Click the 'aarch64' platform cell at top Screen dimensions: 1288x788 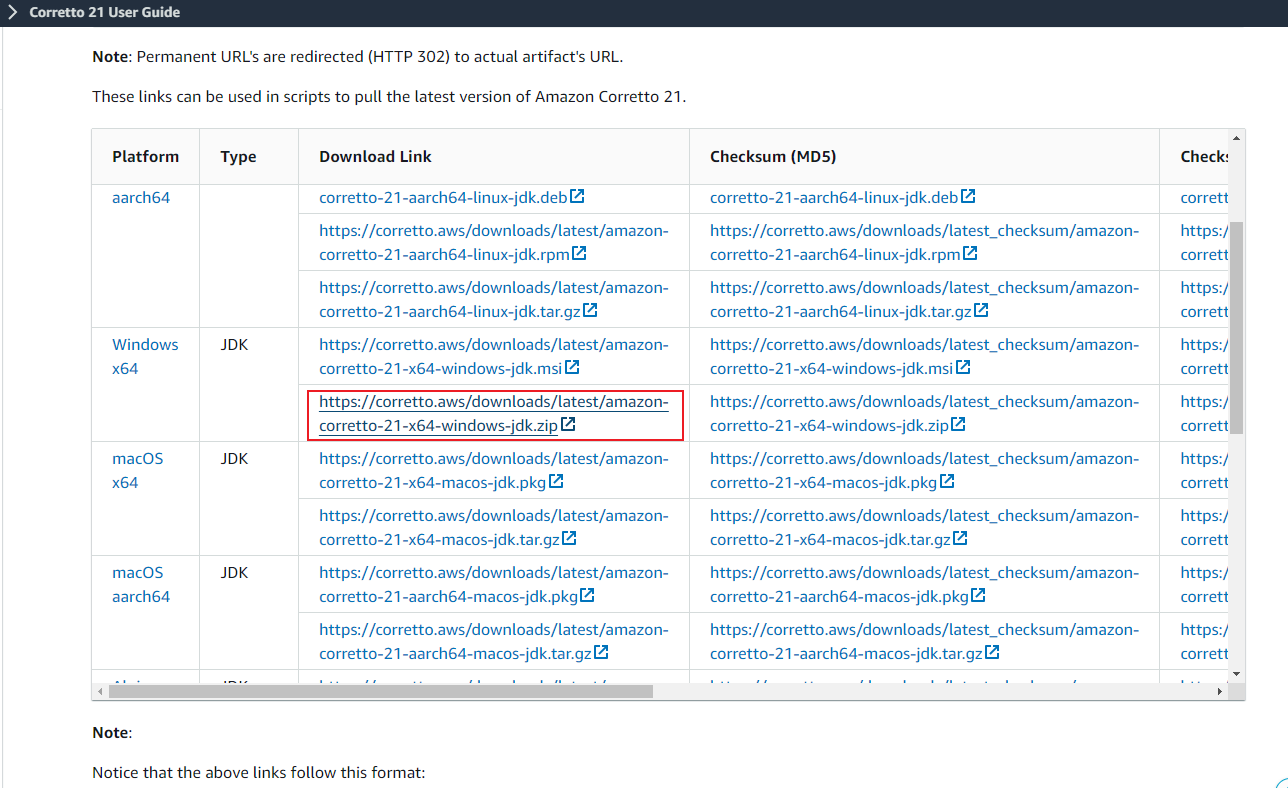pyautogui.click(x=141, y=198)
